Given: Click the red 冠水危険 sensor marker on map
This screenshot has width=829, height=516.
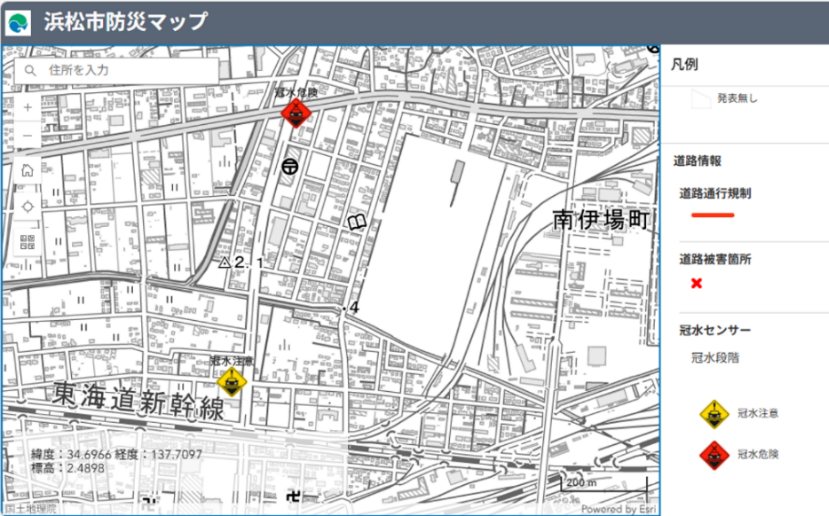Looking at the screenshot, I should pos(296,113).
